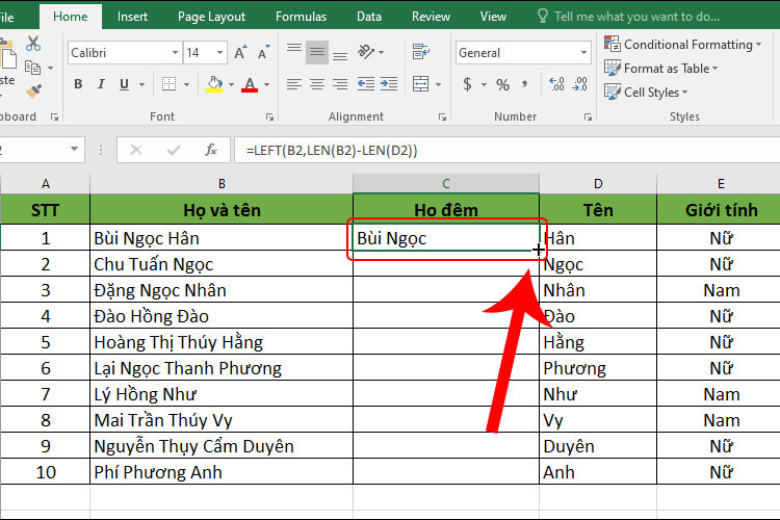
Task: Click the Increase Font Size icon
Action: coord(241,52)
